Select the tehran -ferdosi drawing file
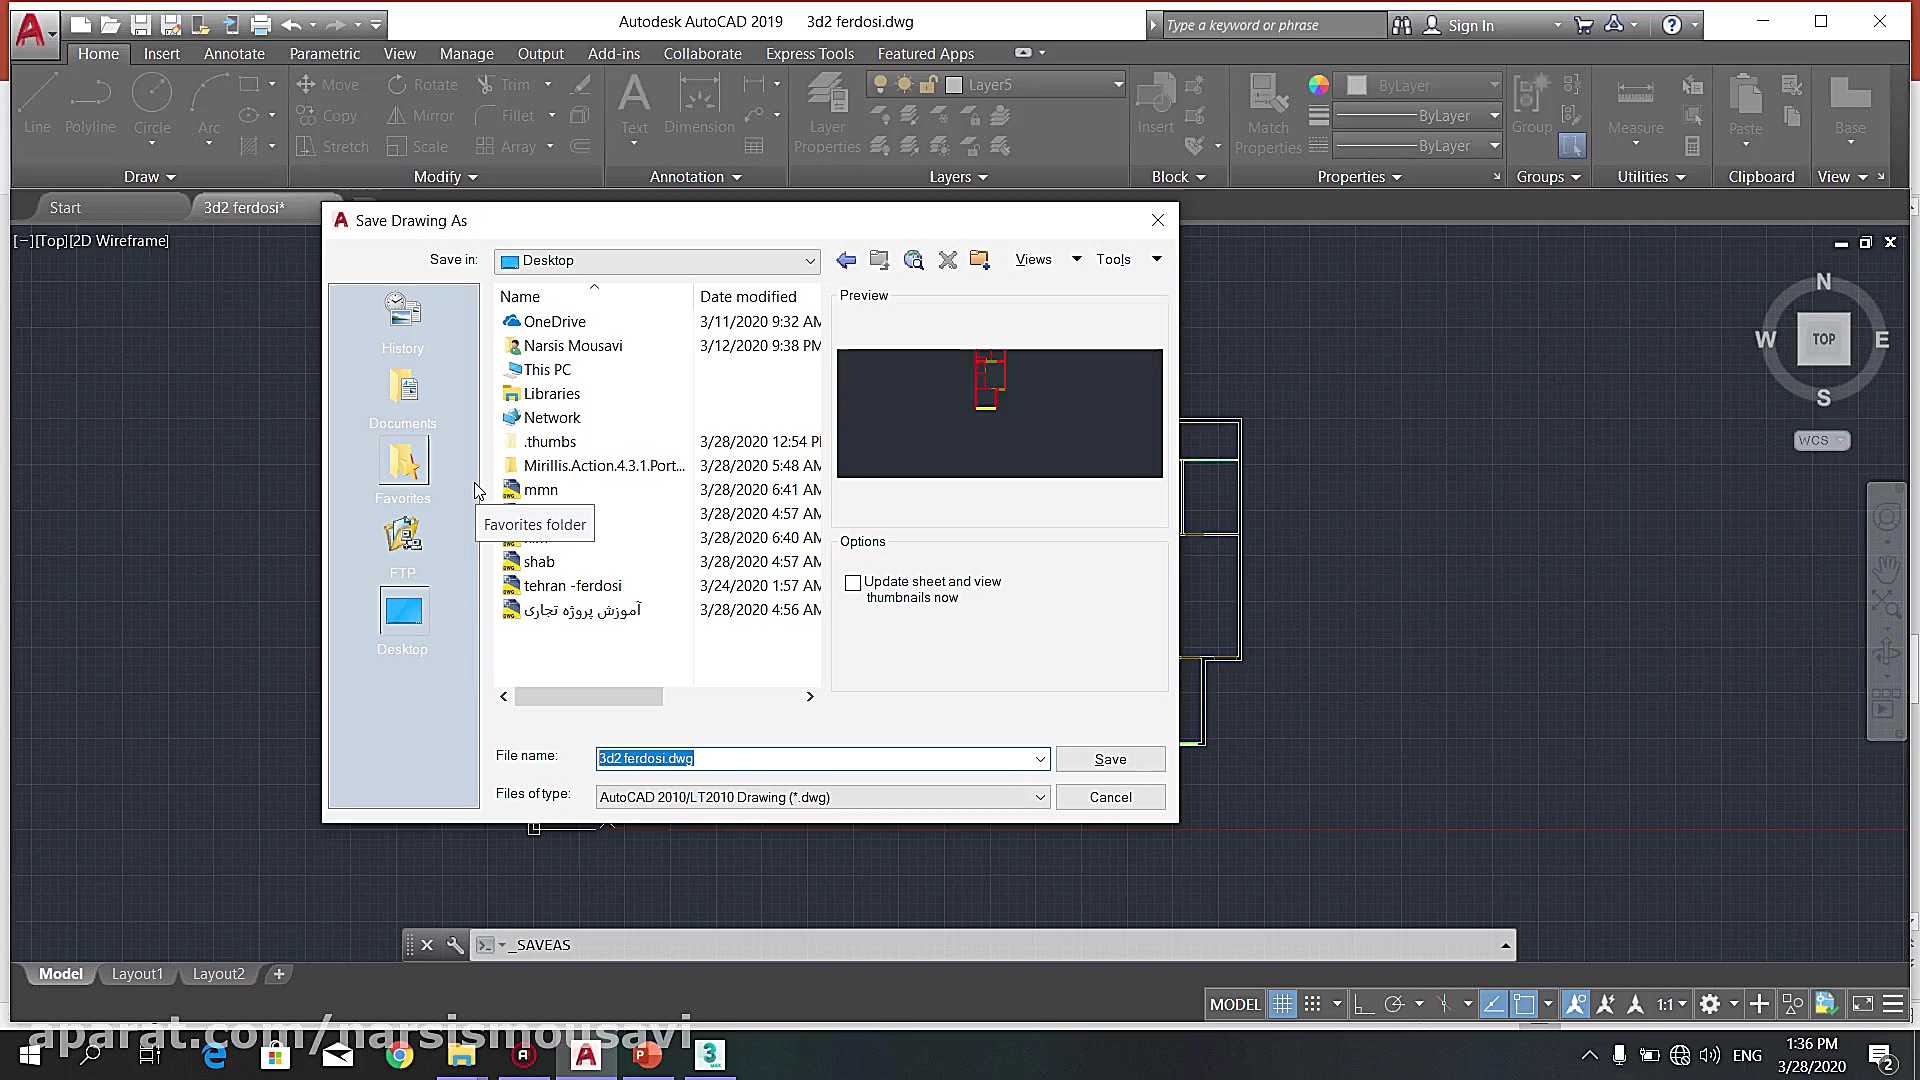This screenshot has height=1080, width=1920. [x=572, y=586]
